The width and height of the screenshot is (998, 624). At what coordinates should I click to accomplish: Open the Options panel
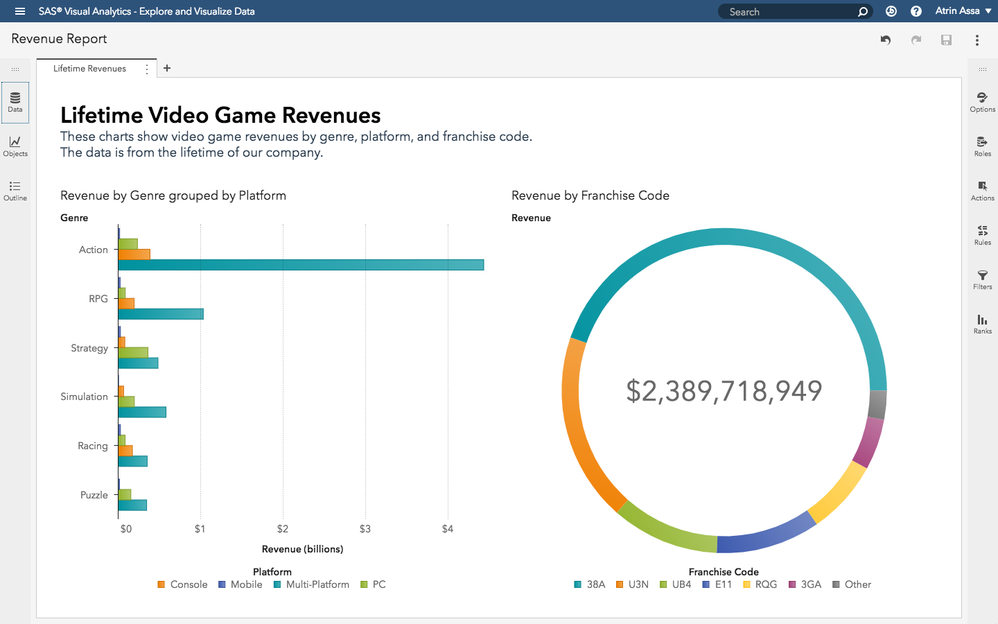[x=982, y=101]
